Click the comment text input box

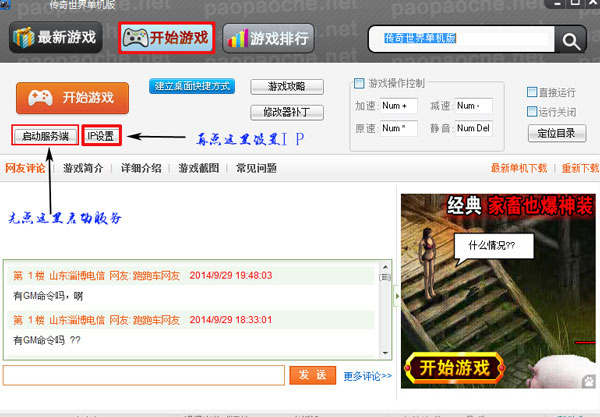(x=145, y=375)
